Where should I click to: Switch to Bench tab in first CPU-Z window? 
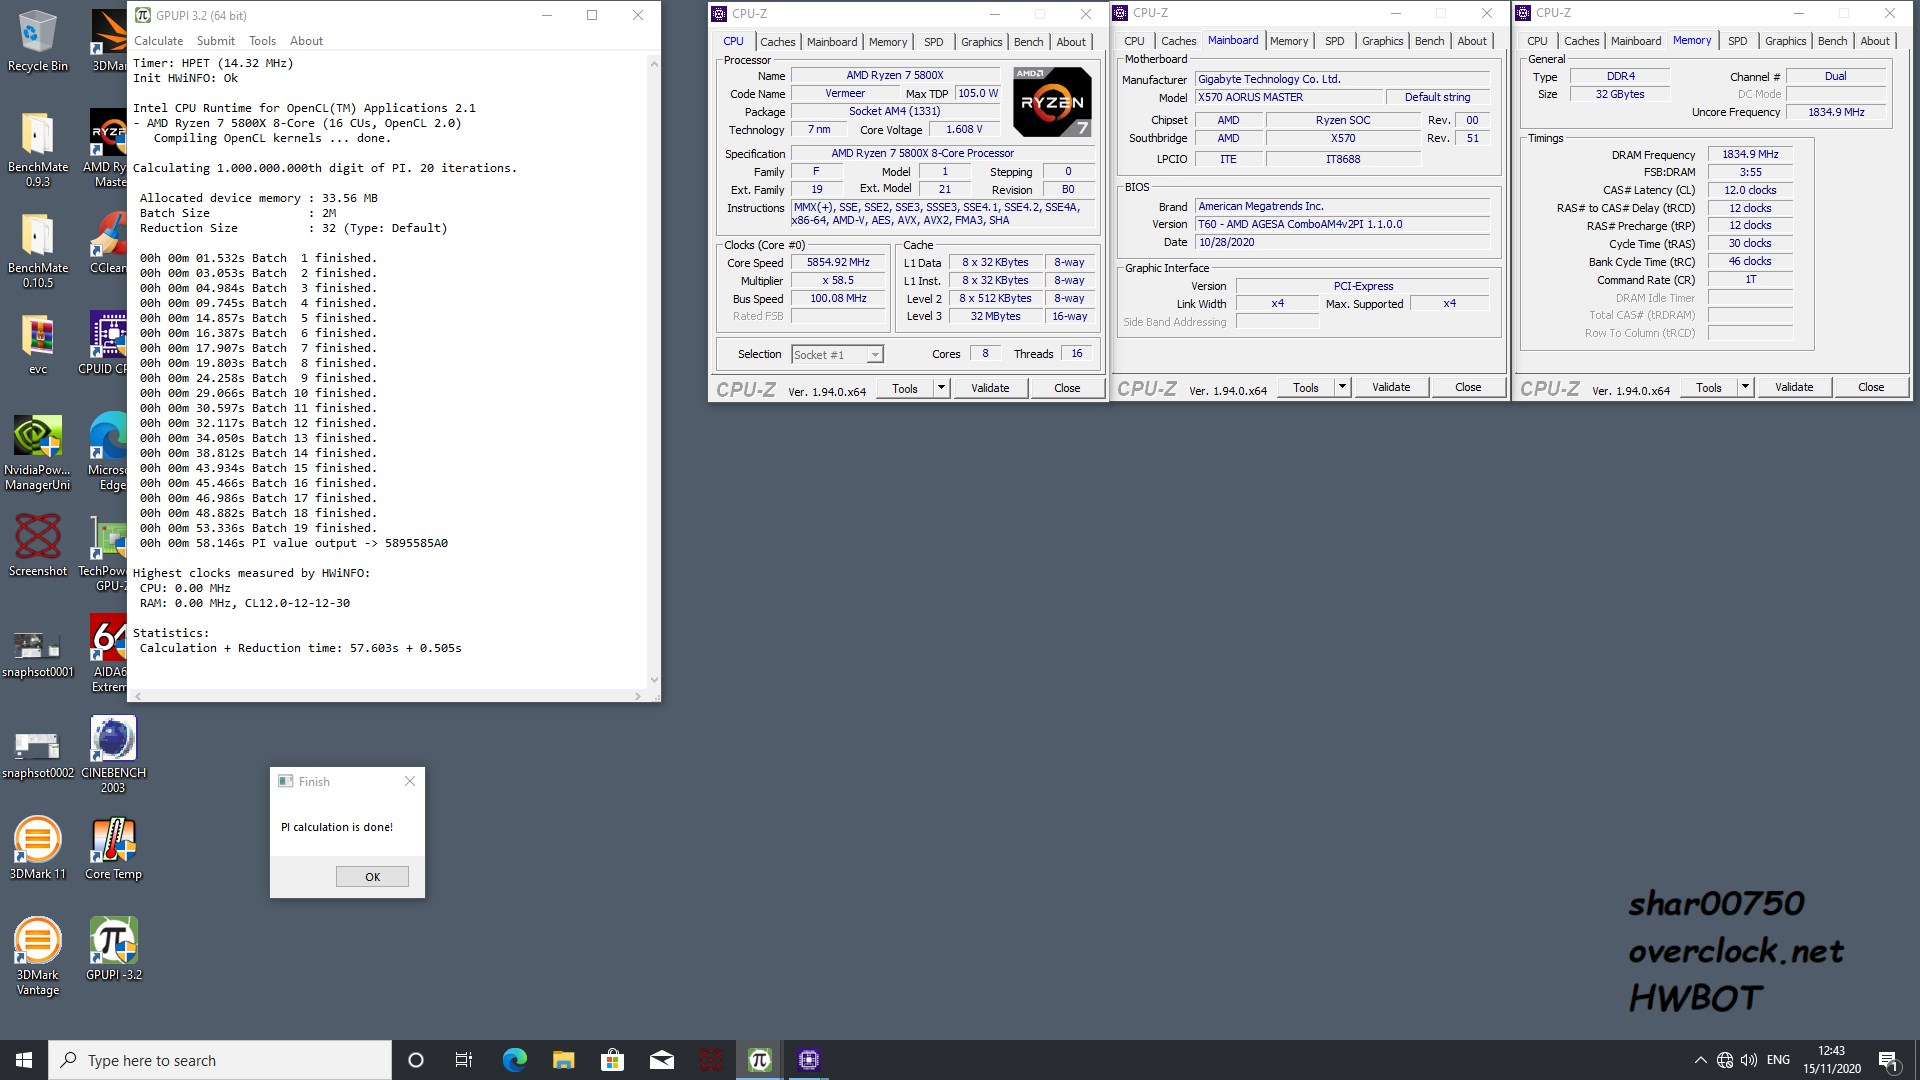coord(1028,42)
